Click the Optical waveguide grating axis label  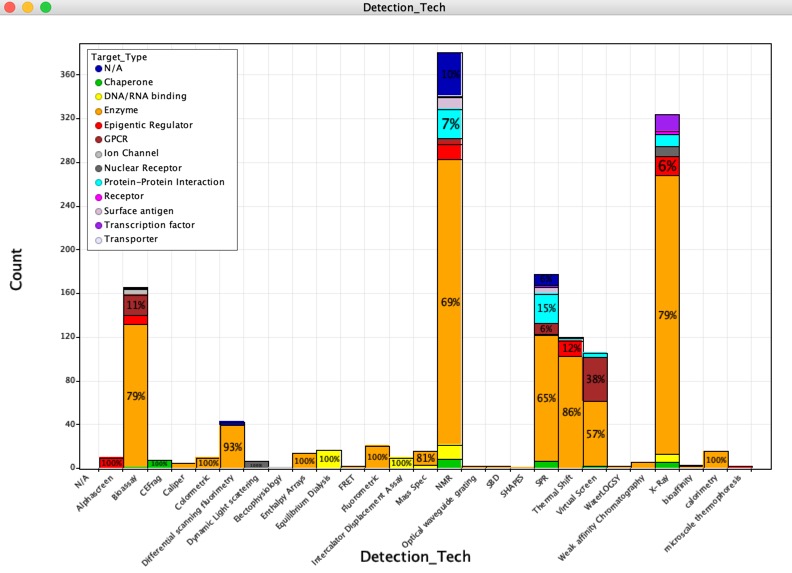pos(439,512)
